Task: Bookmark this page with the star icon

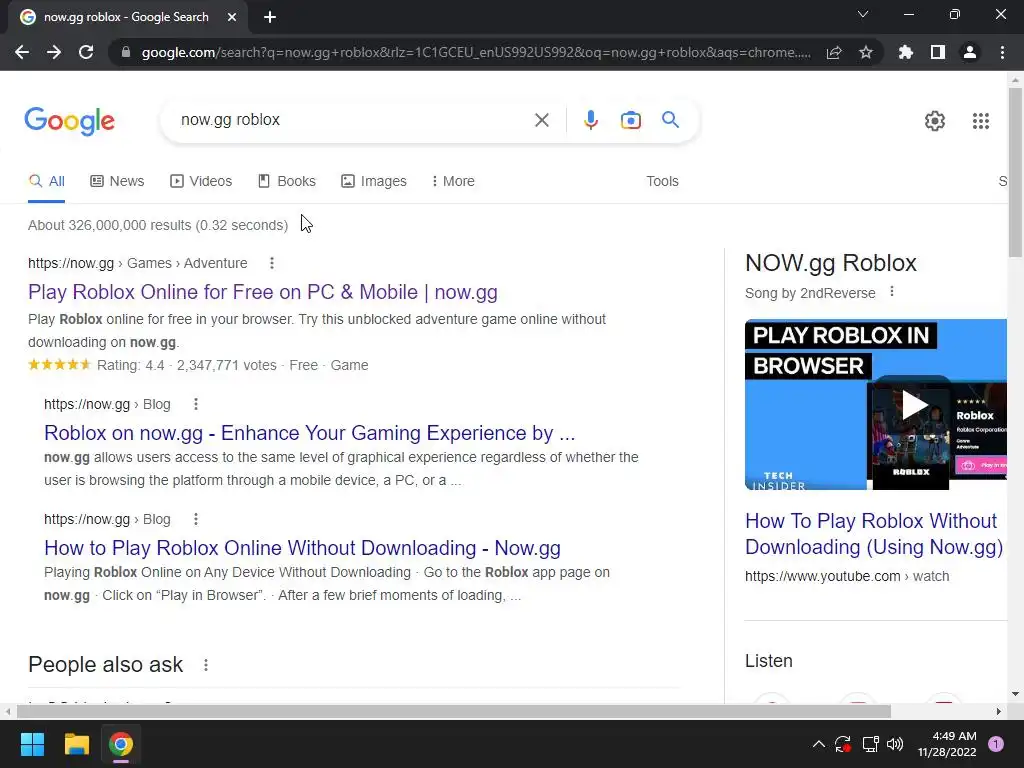Action: point(866,52)
